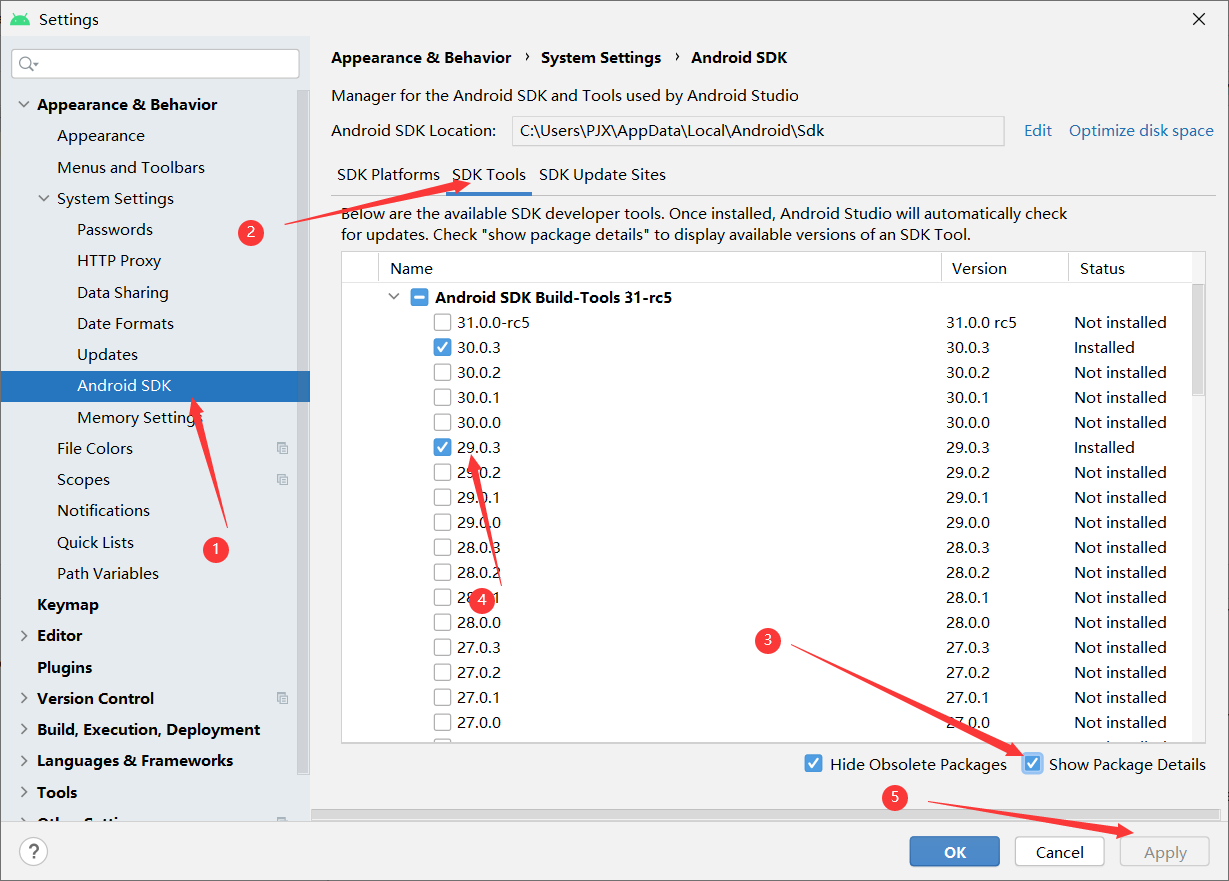
Task: Tick the 30.0.0 build-tools checkbox
Action: click(442, 423)
